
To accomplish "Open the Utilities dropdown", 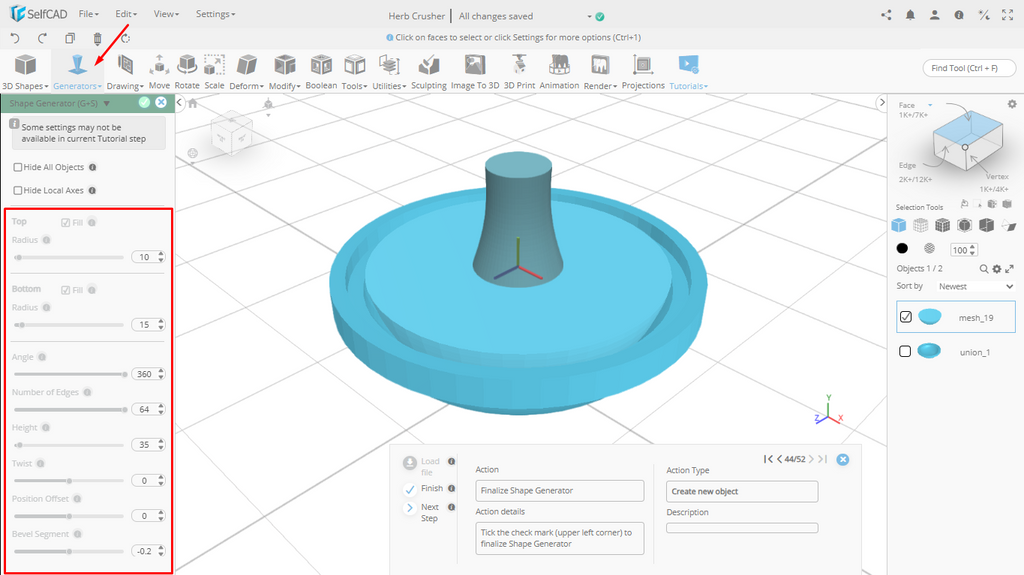I will 389,72.
